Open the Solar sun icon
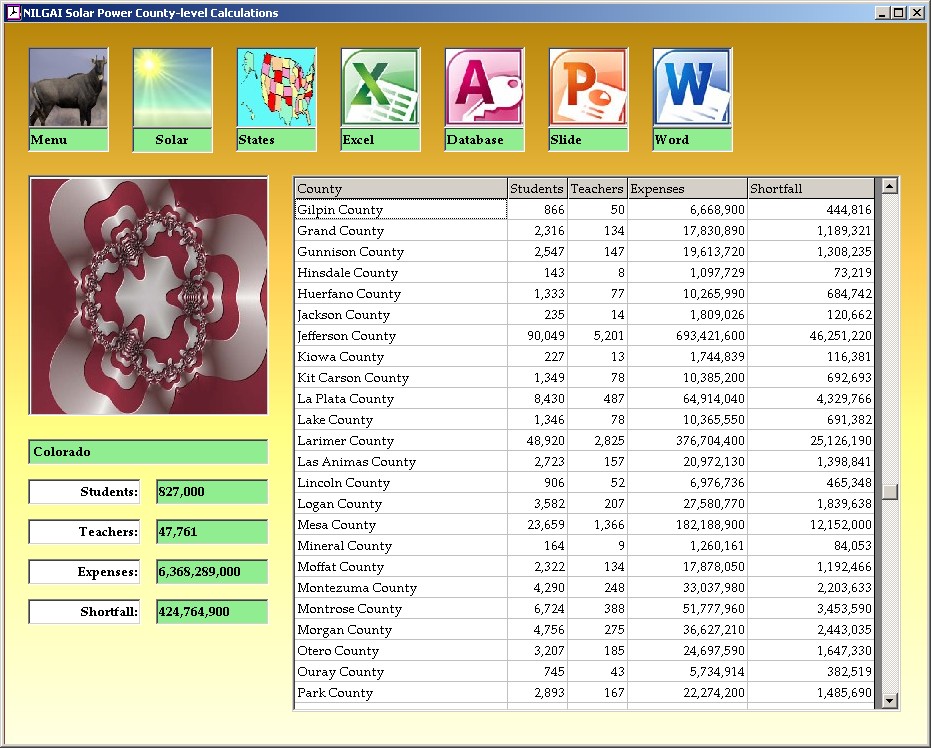Viewport: 931px width, 748px height. 172,88
